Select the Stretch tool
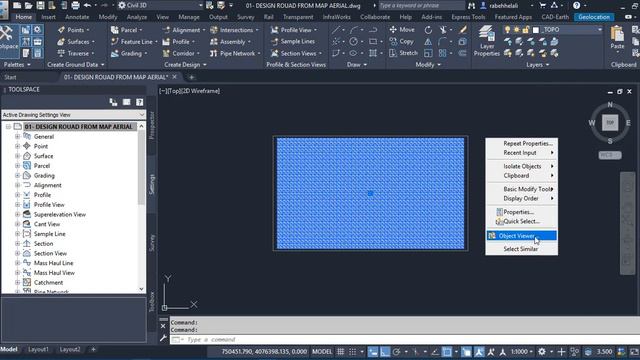Image resolution: width=640 pixels, height=360 pixels. click(403, 53)
